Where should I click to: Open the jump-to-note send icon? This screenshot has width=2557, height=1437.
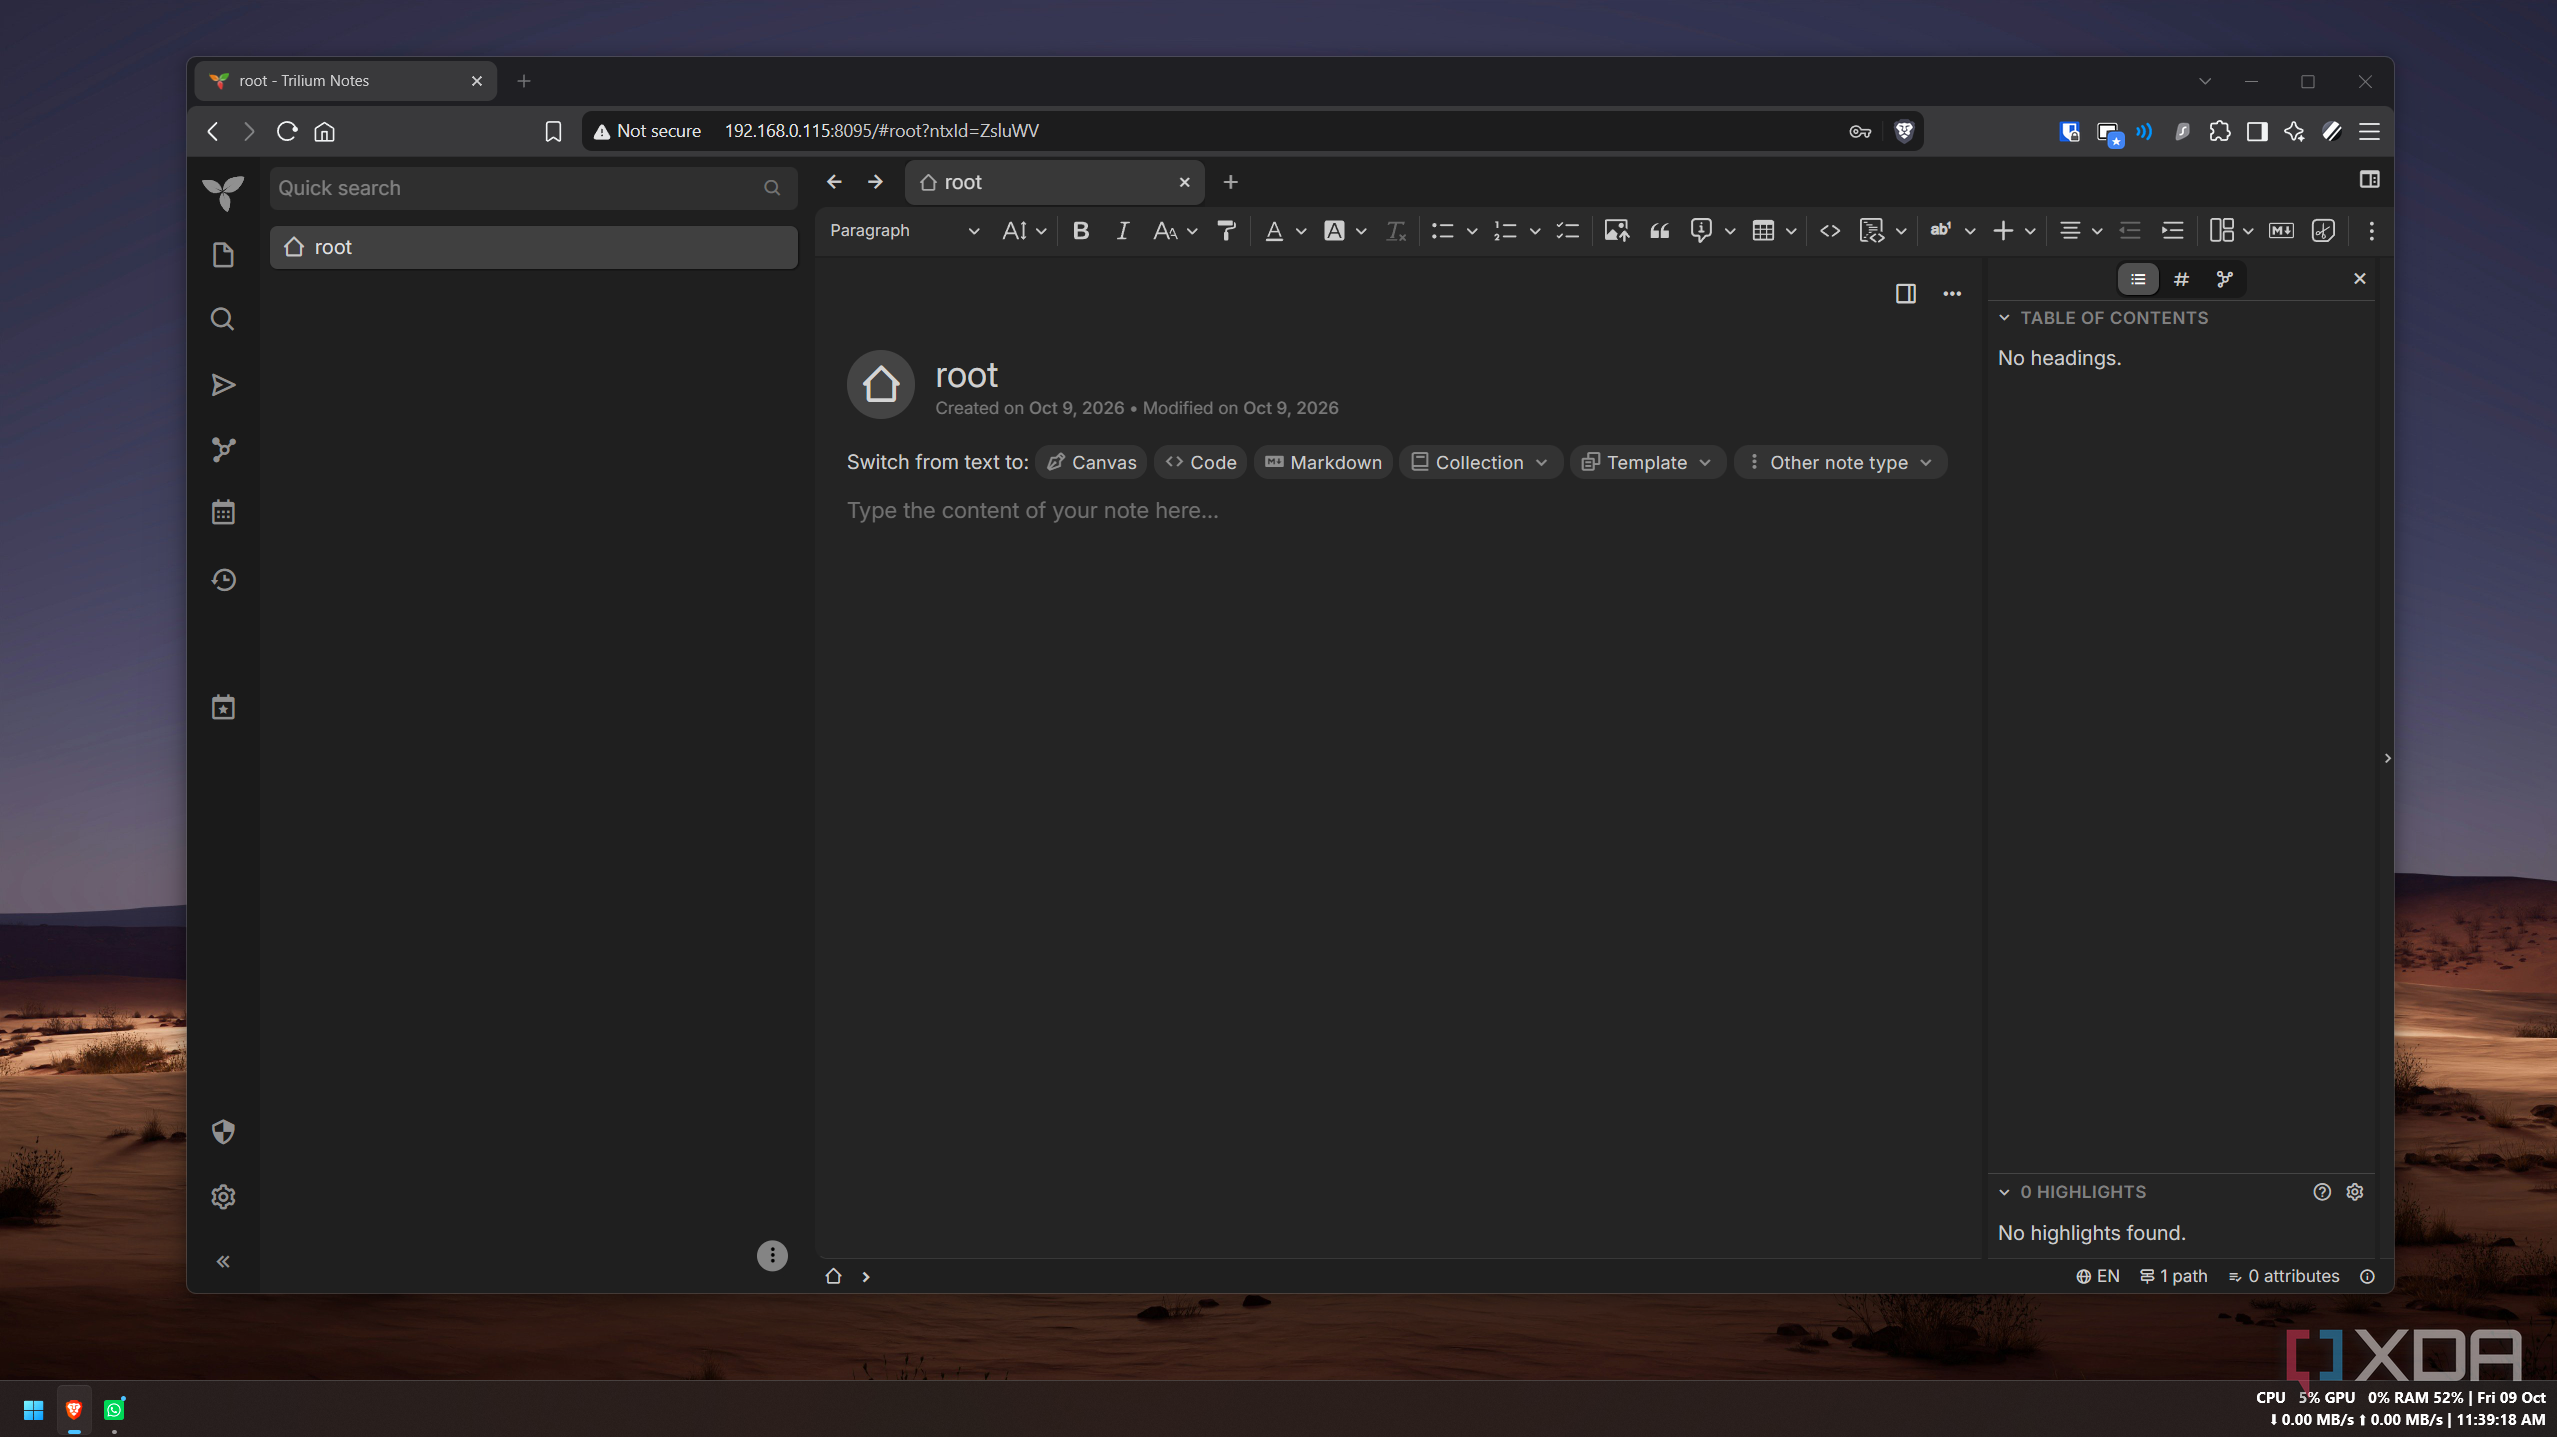click(x=223, y=385)
